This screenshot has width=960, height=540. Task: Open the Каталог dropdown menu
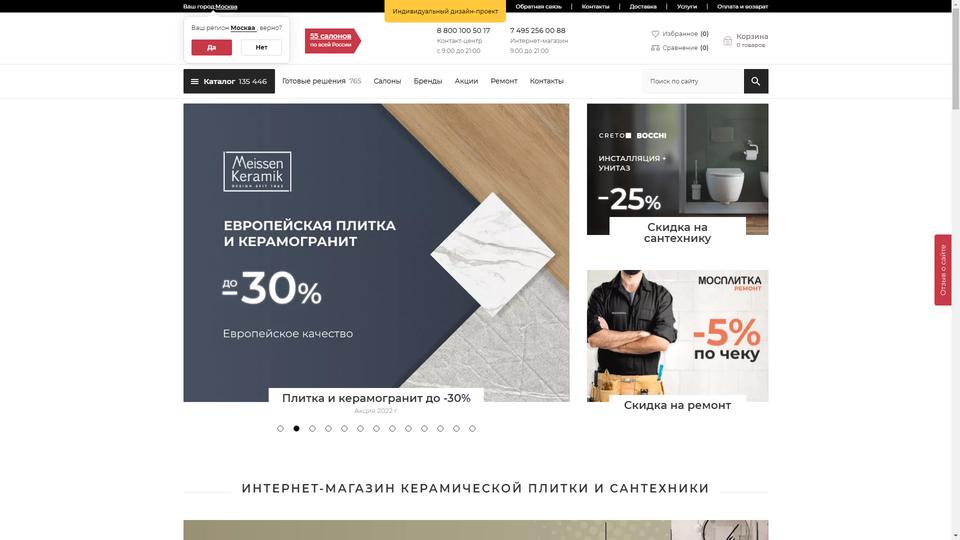(229, 81)
